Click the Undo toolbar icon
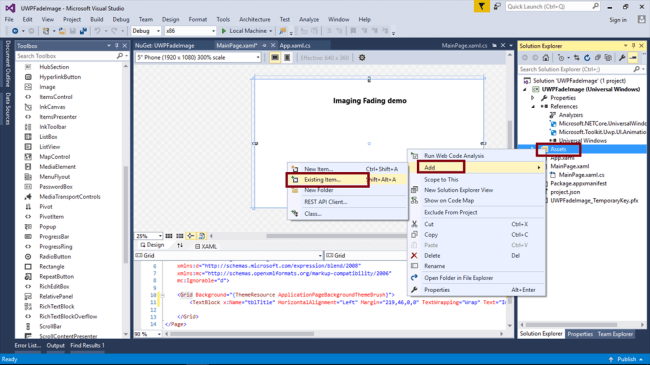The image size is (650, 365). pos(97,31)
